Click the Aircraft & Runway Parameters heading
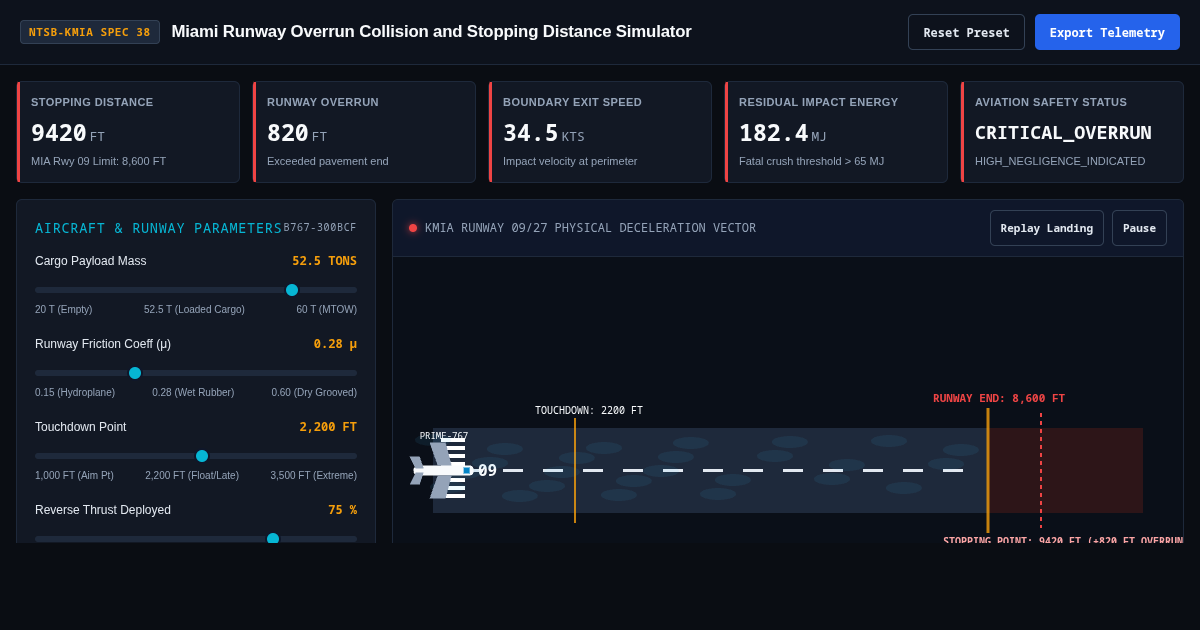1200x630 pixels. point(159,228)
